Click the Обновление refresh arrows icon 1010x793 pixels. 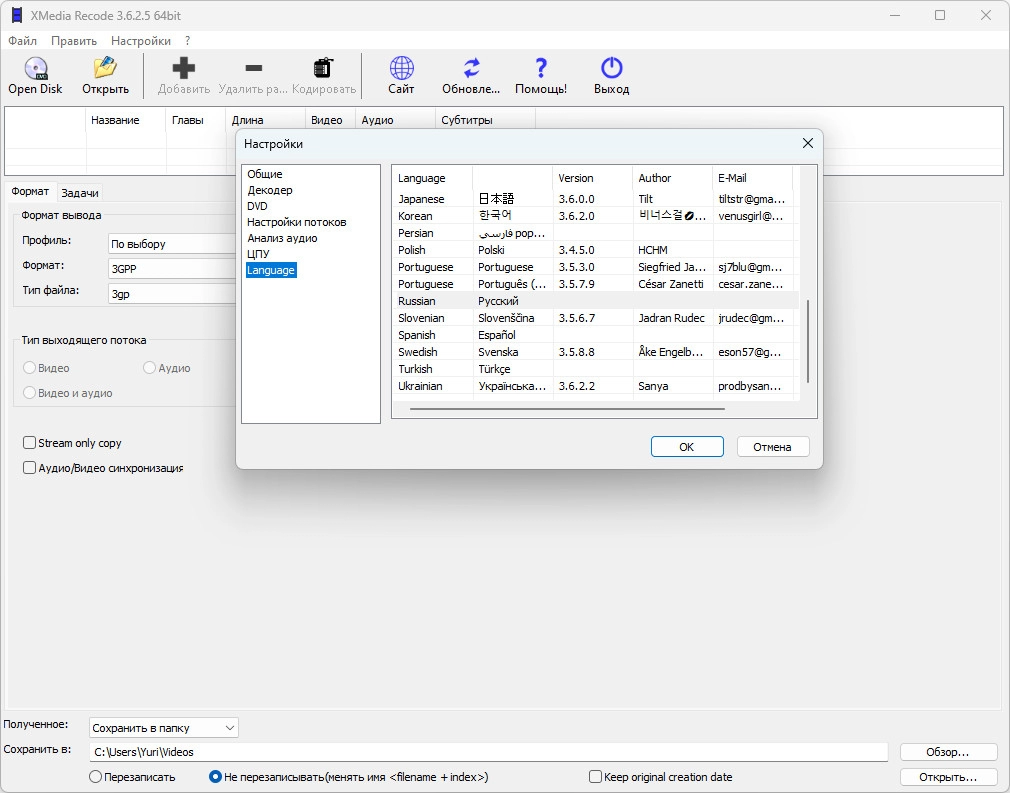[471, 69]
